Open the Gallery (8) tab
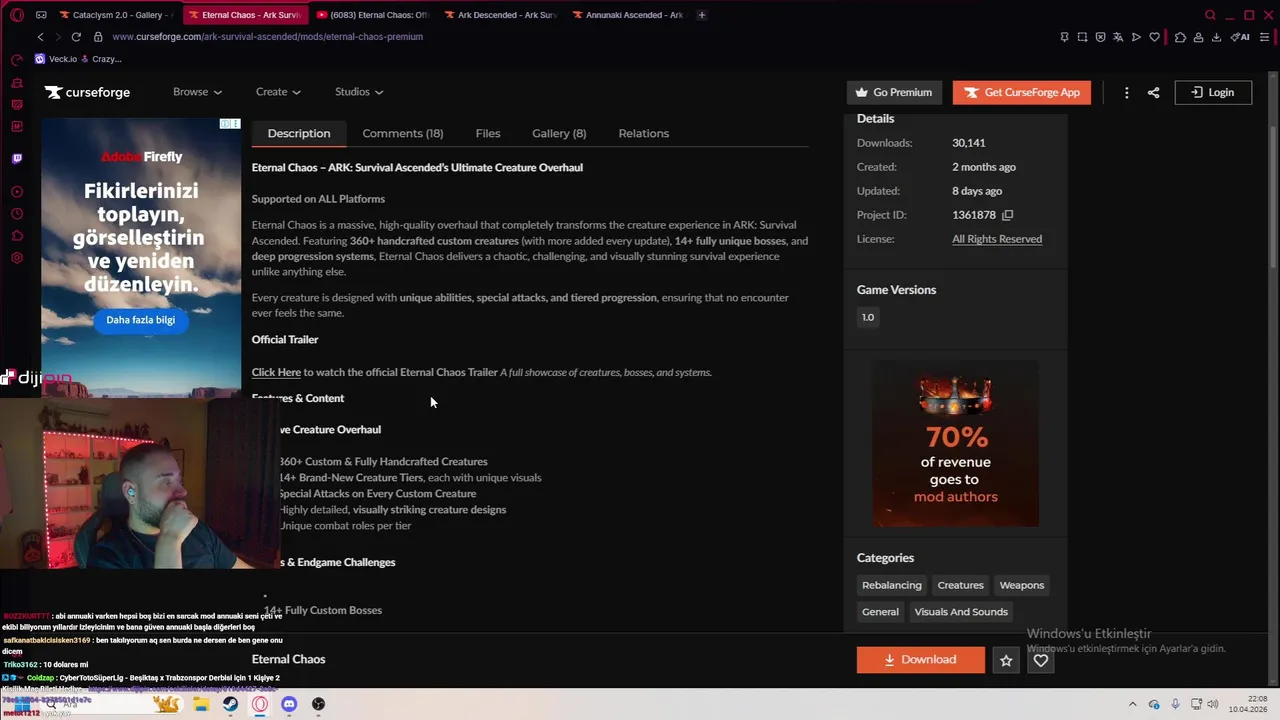The image size is (1280, 720). pyautogui.click(x=559, y=133)
